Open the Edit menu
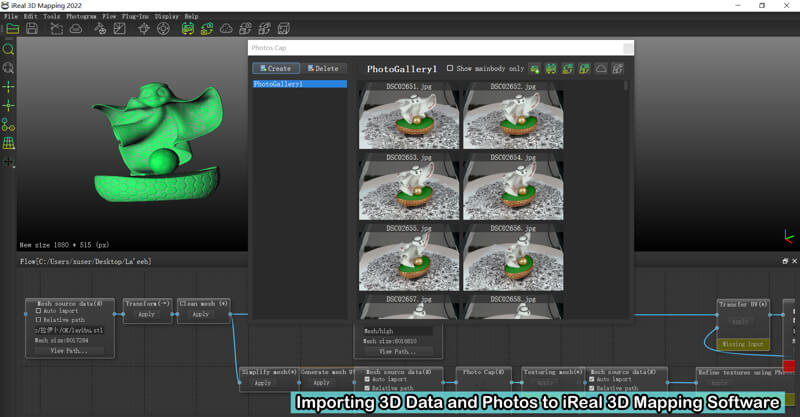Image resolution: width=800 pixels, height=417 pixels. [31, 16]
